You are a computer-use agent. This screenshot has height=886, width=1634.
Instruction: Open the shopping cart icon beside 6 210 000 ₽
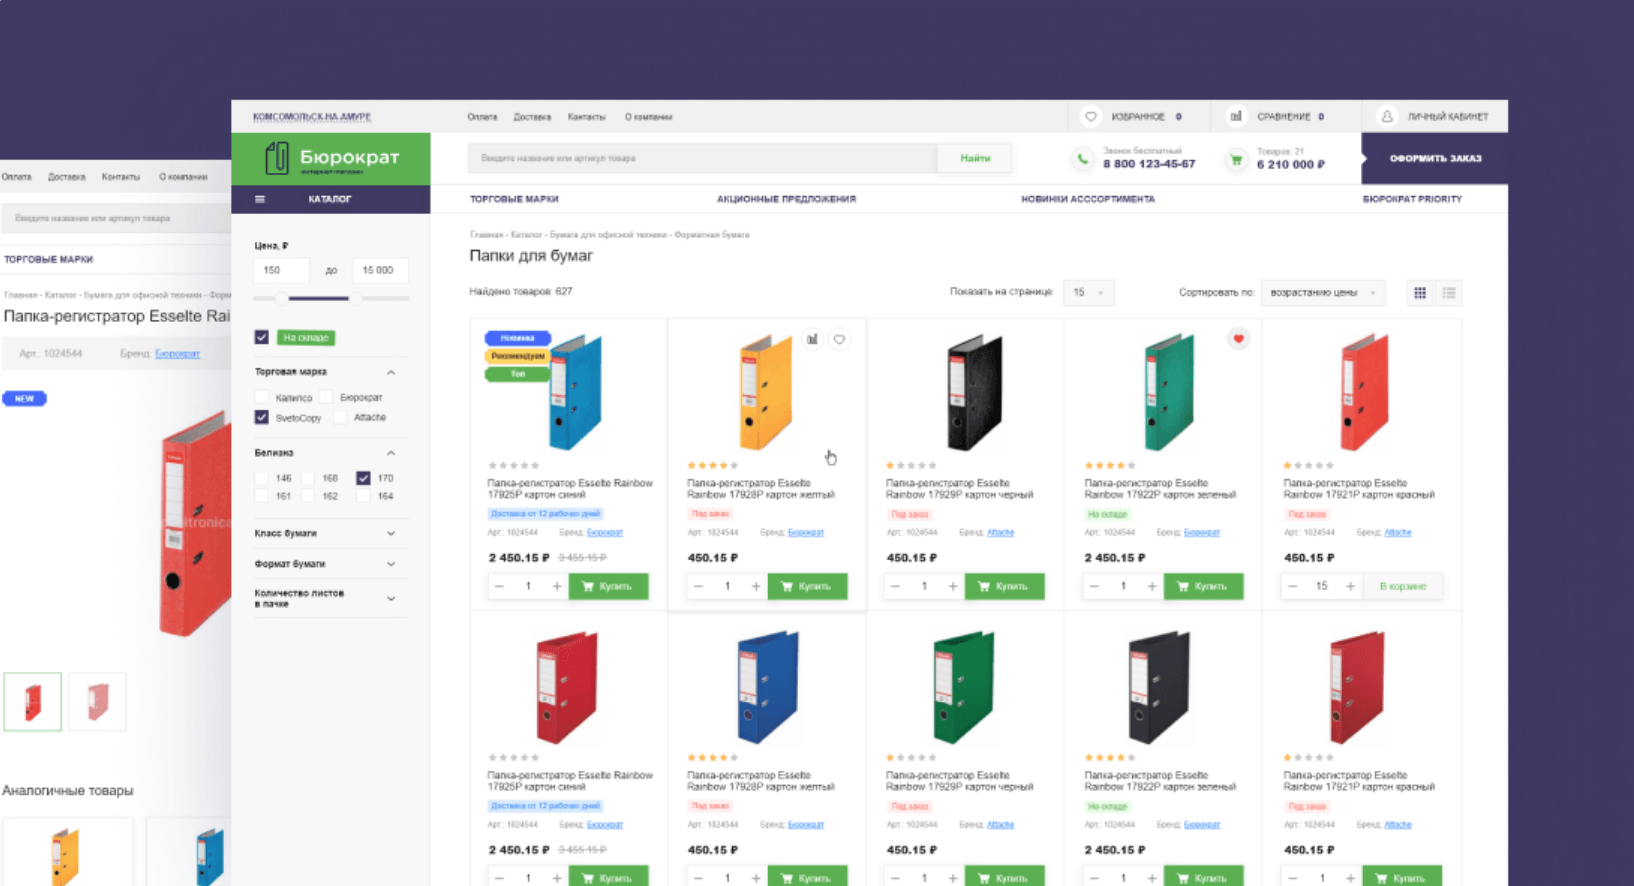click(x=1236, y=160)
